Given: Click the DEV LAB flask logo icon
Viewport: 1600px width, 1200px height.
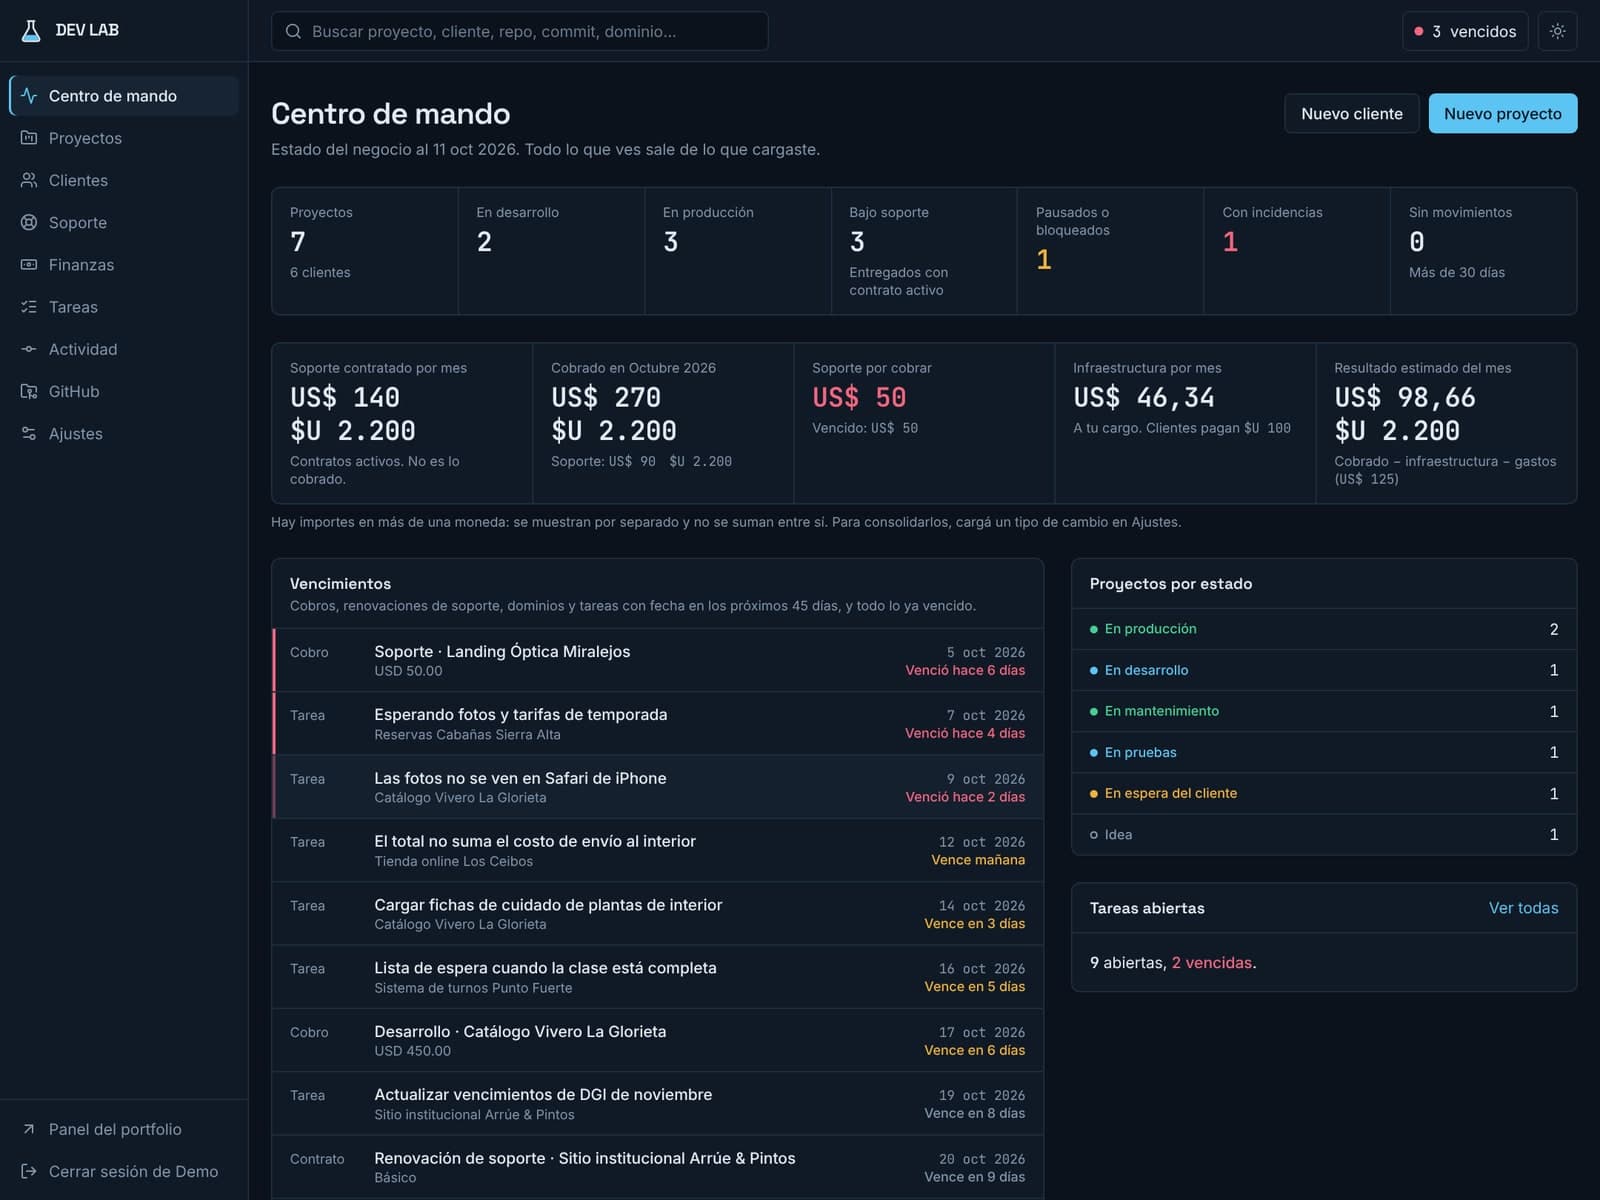Looking at the screenshot, I should [31, 30].
